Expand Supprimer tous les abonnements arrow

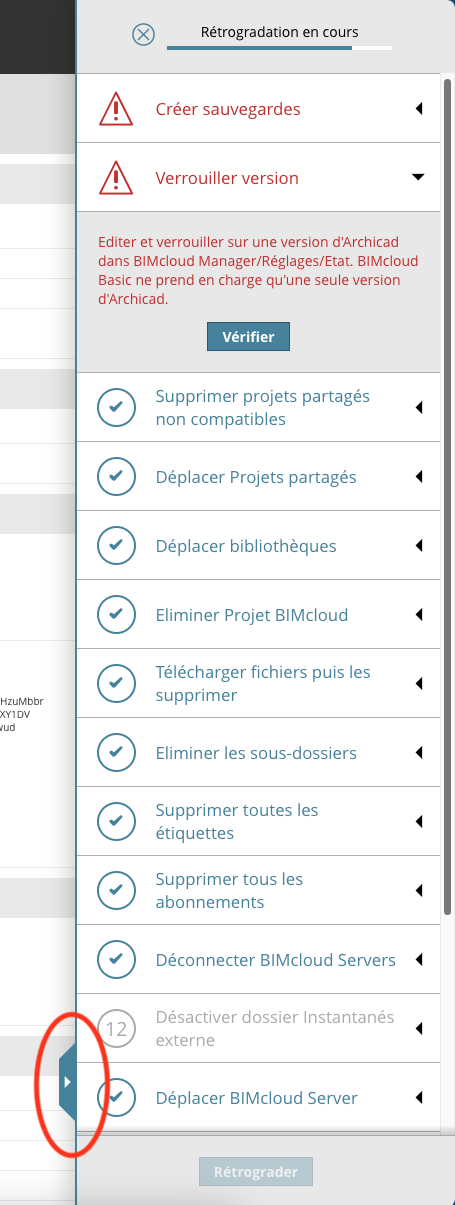(419, 890)
